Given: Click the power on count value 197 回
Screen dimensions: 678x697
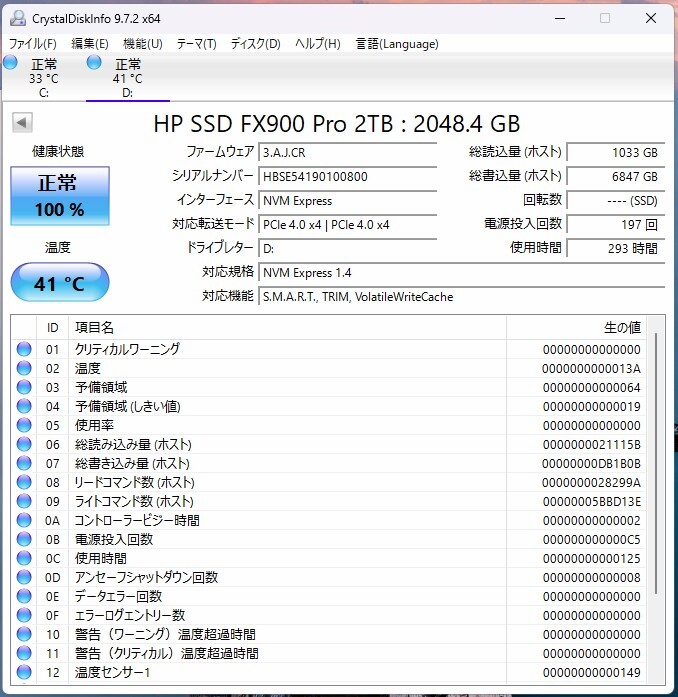Looking at the screenshot, I should (x=616, y=224).
